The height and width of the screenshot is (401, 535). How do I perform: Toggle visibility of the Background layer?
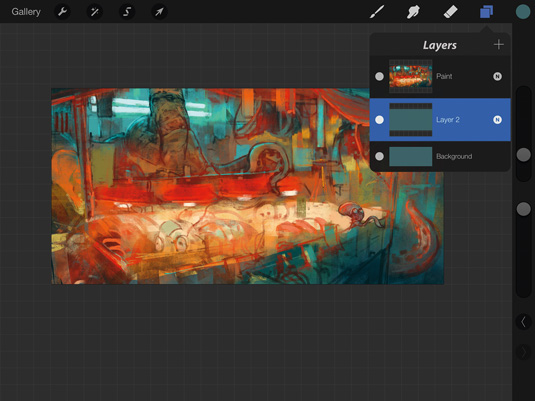tap(379, 156)
